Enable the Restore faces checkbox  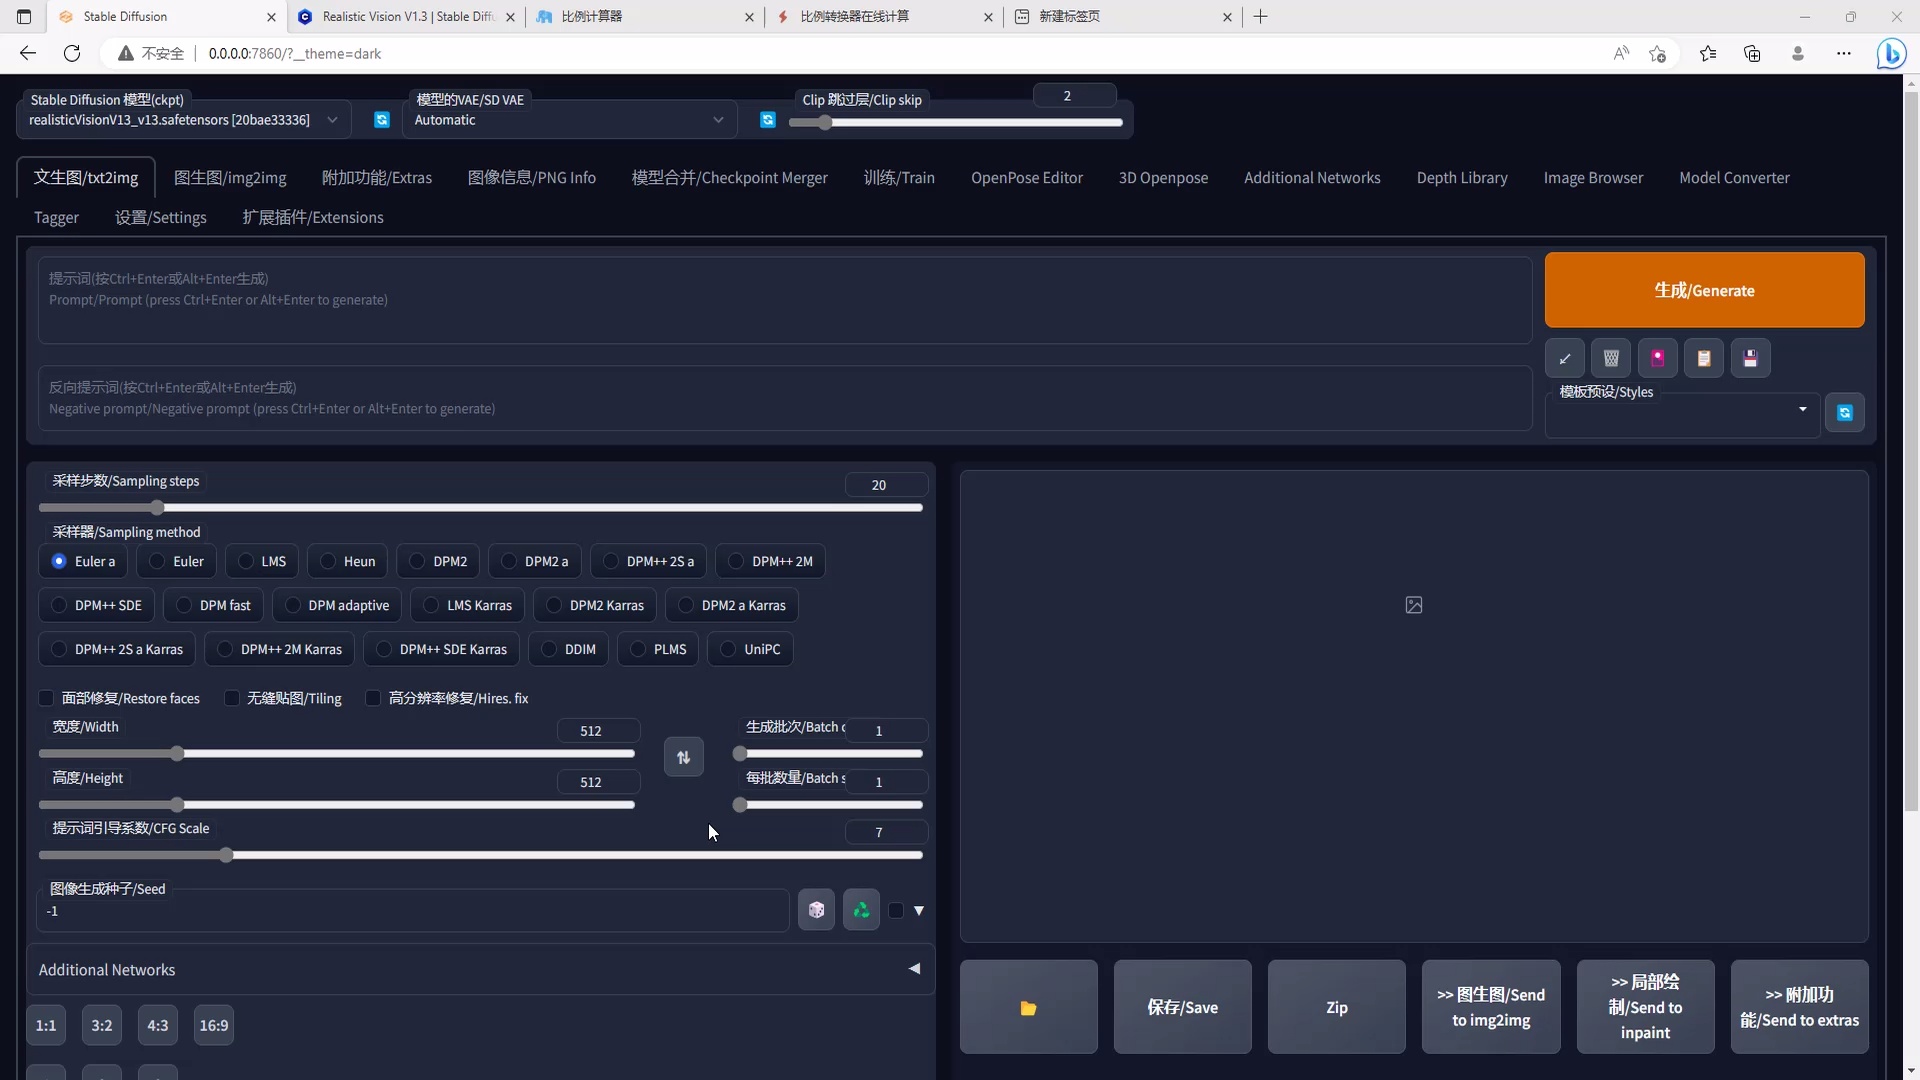pyautogui.click(x=47, y=698)
